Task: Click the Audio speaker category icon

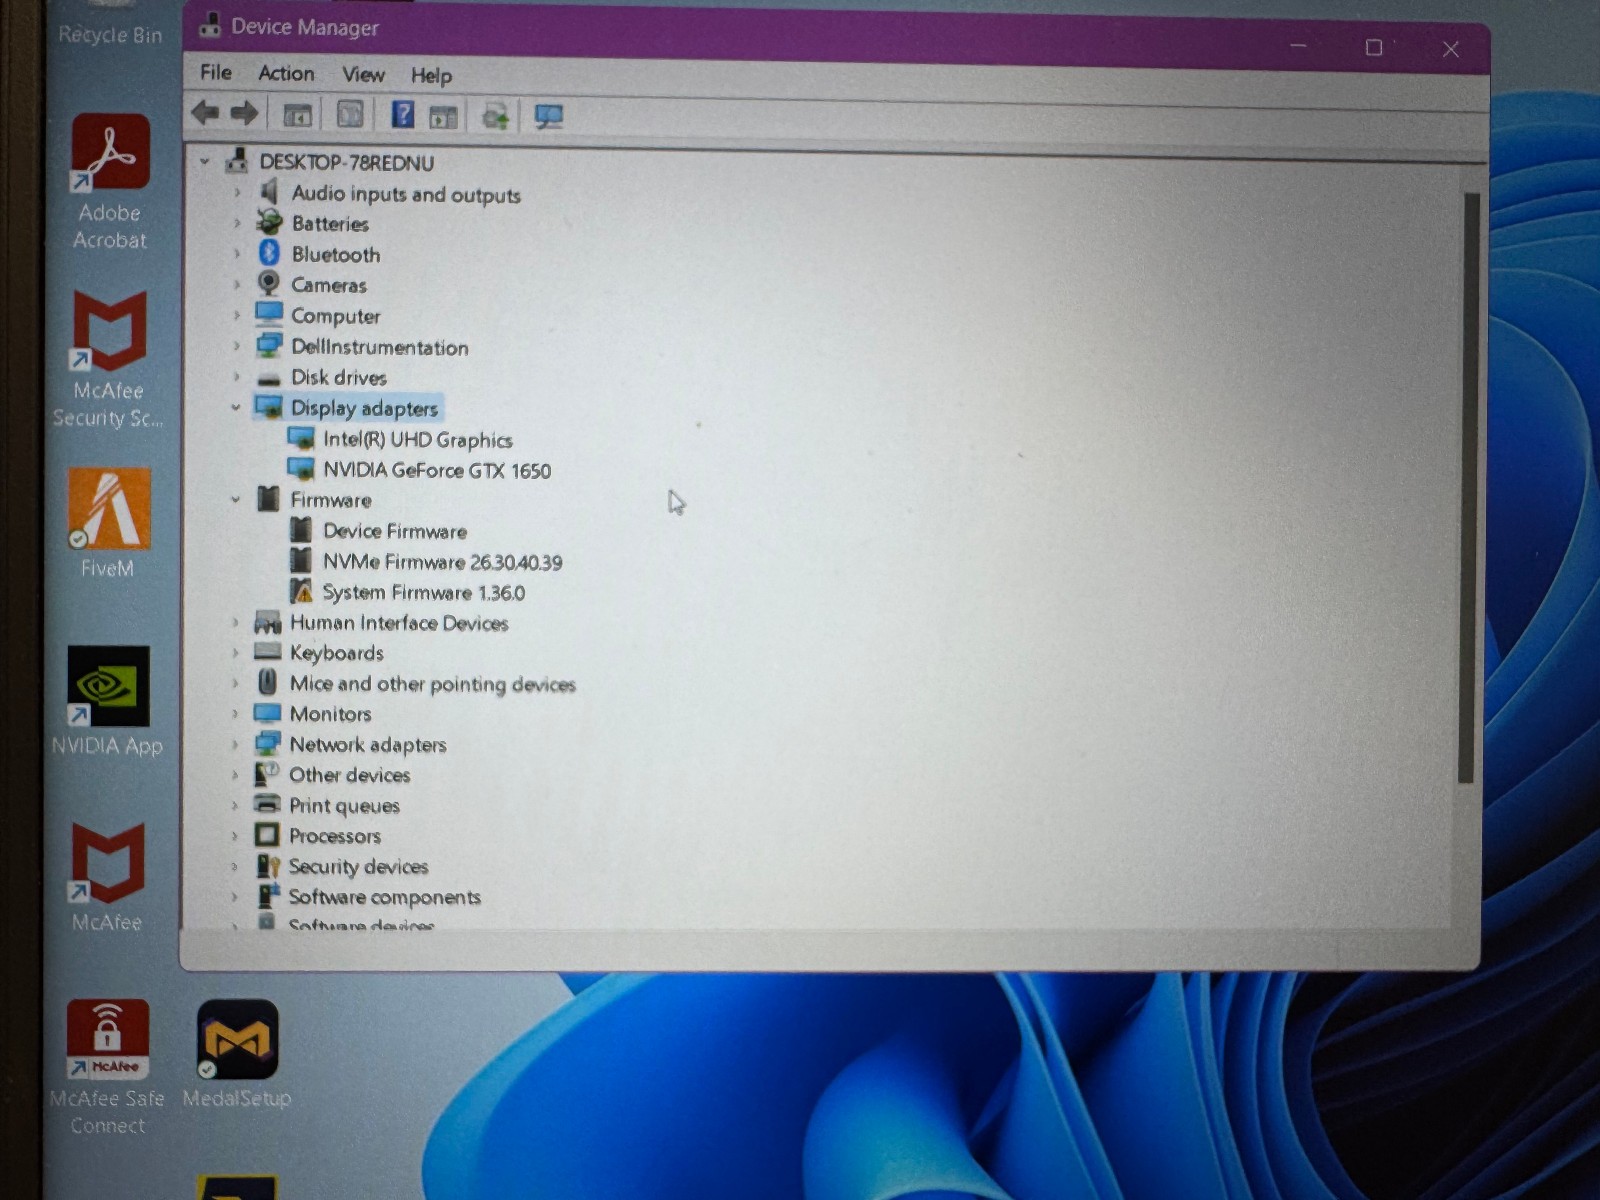Action: [268, 191]
